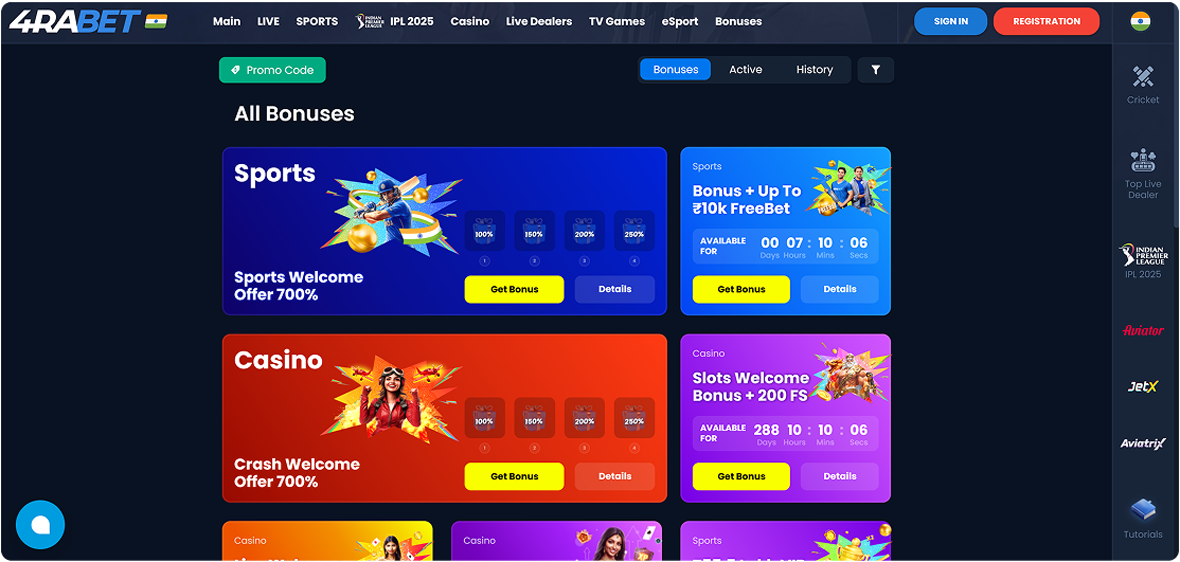Switch to the History tab
Screen dimensions: 1180x562
point(814,69)
